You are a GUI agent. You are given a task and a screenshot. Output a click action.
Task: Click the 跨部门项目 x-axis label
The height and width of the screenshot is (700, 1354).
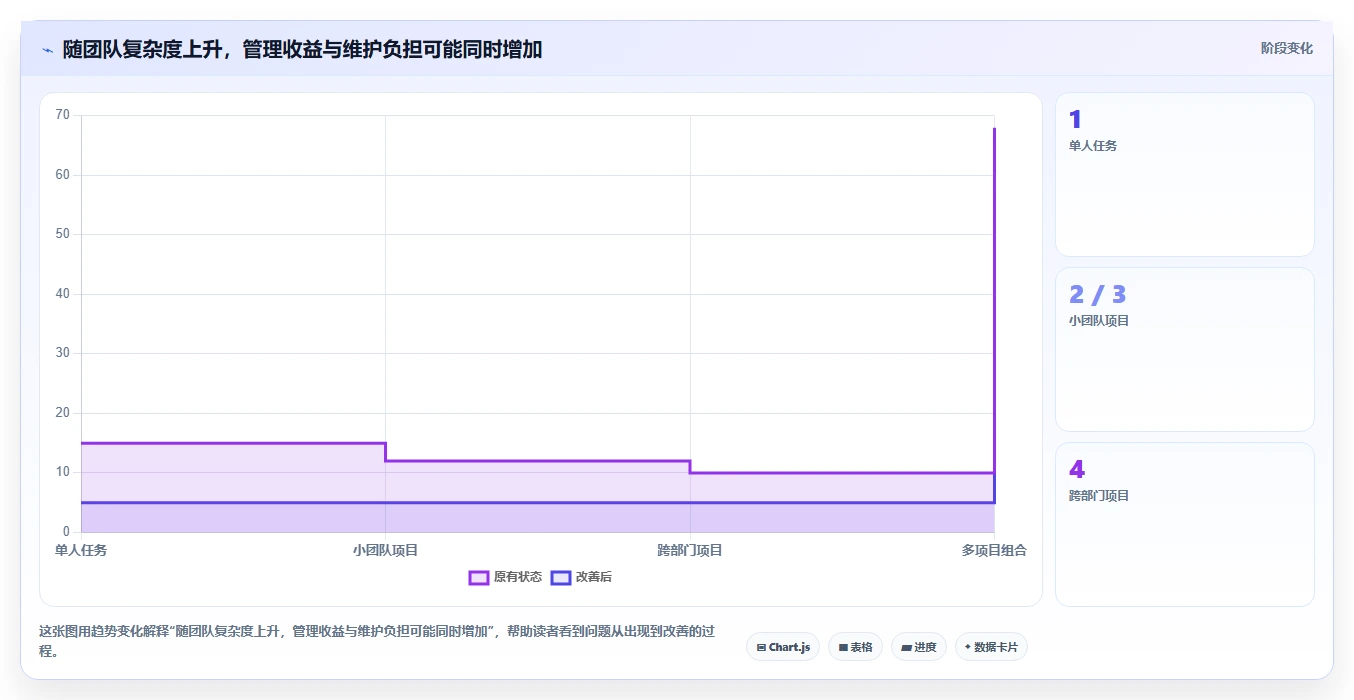click(x=690, y=550)
